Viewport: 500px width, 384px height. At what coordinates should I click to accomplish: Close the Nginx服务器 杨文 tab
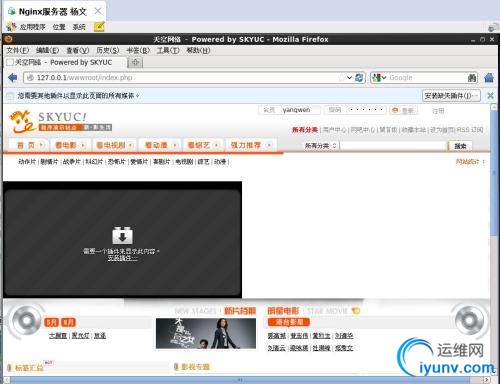(98, 11)
